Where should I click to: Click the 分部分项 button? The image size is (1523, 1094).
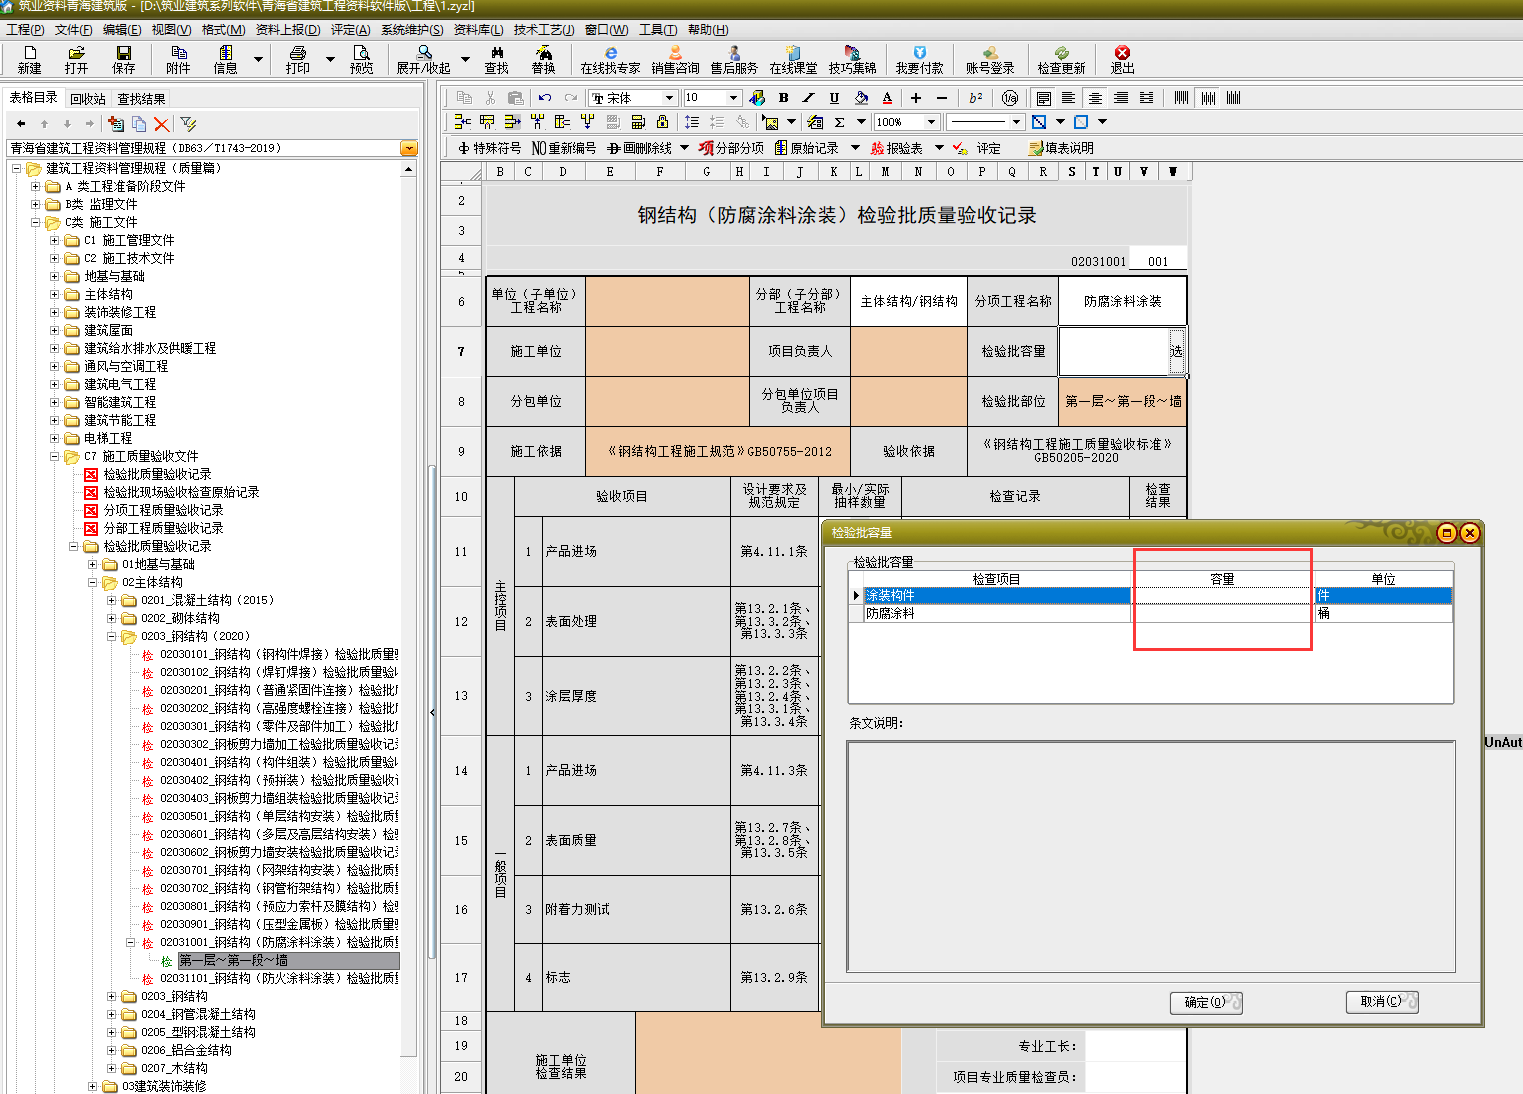tap(732, 148)
